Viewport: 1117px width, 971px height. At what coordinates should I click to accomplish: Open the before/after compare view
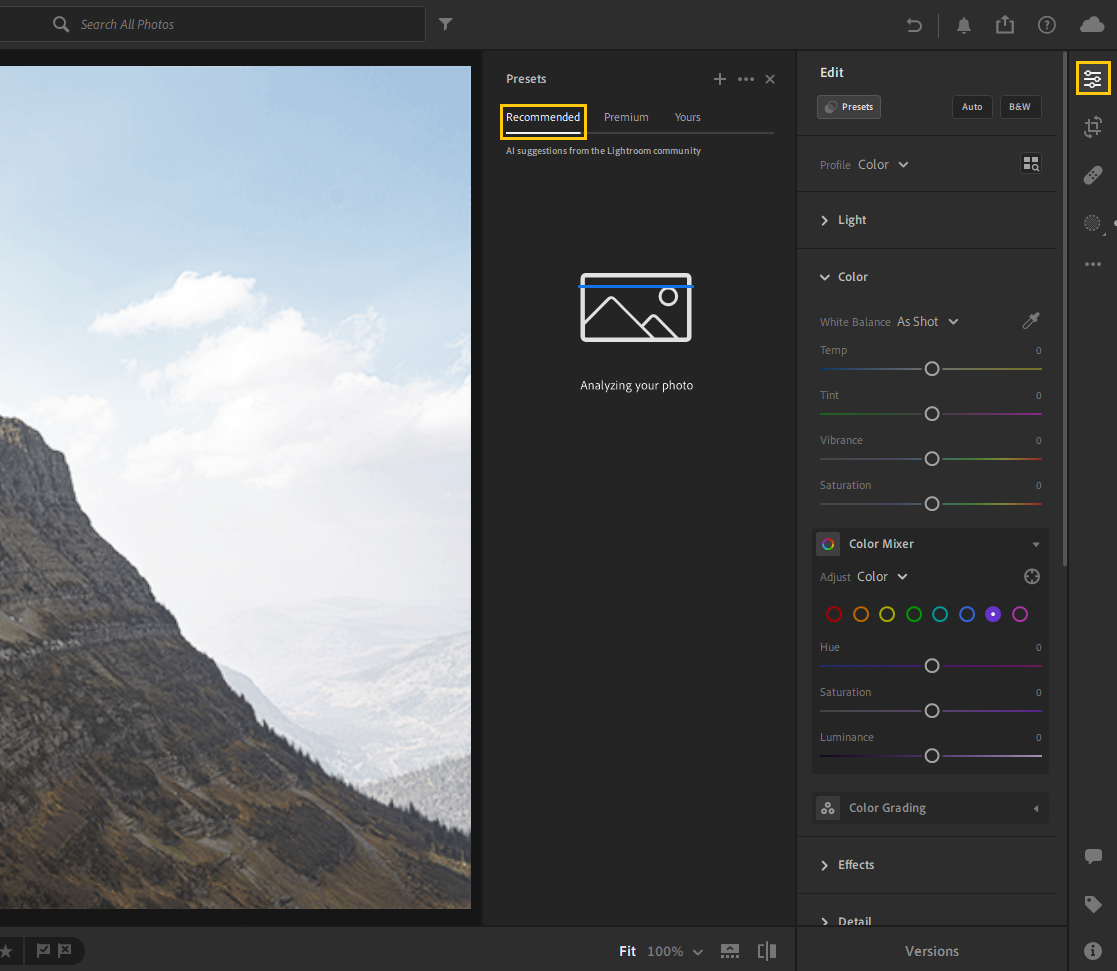pos(767,951)
